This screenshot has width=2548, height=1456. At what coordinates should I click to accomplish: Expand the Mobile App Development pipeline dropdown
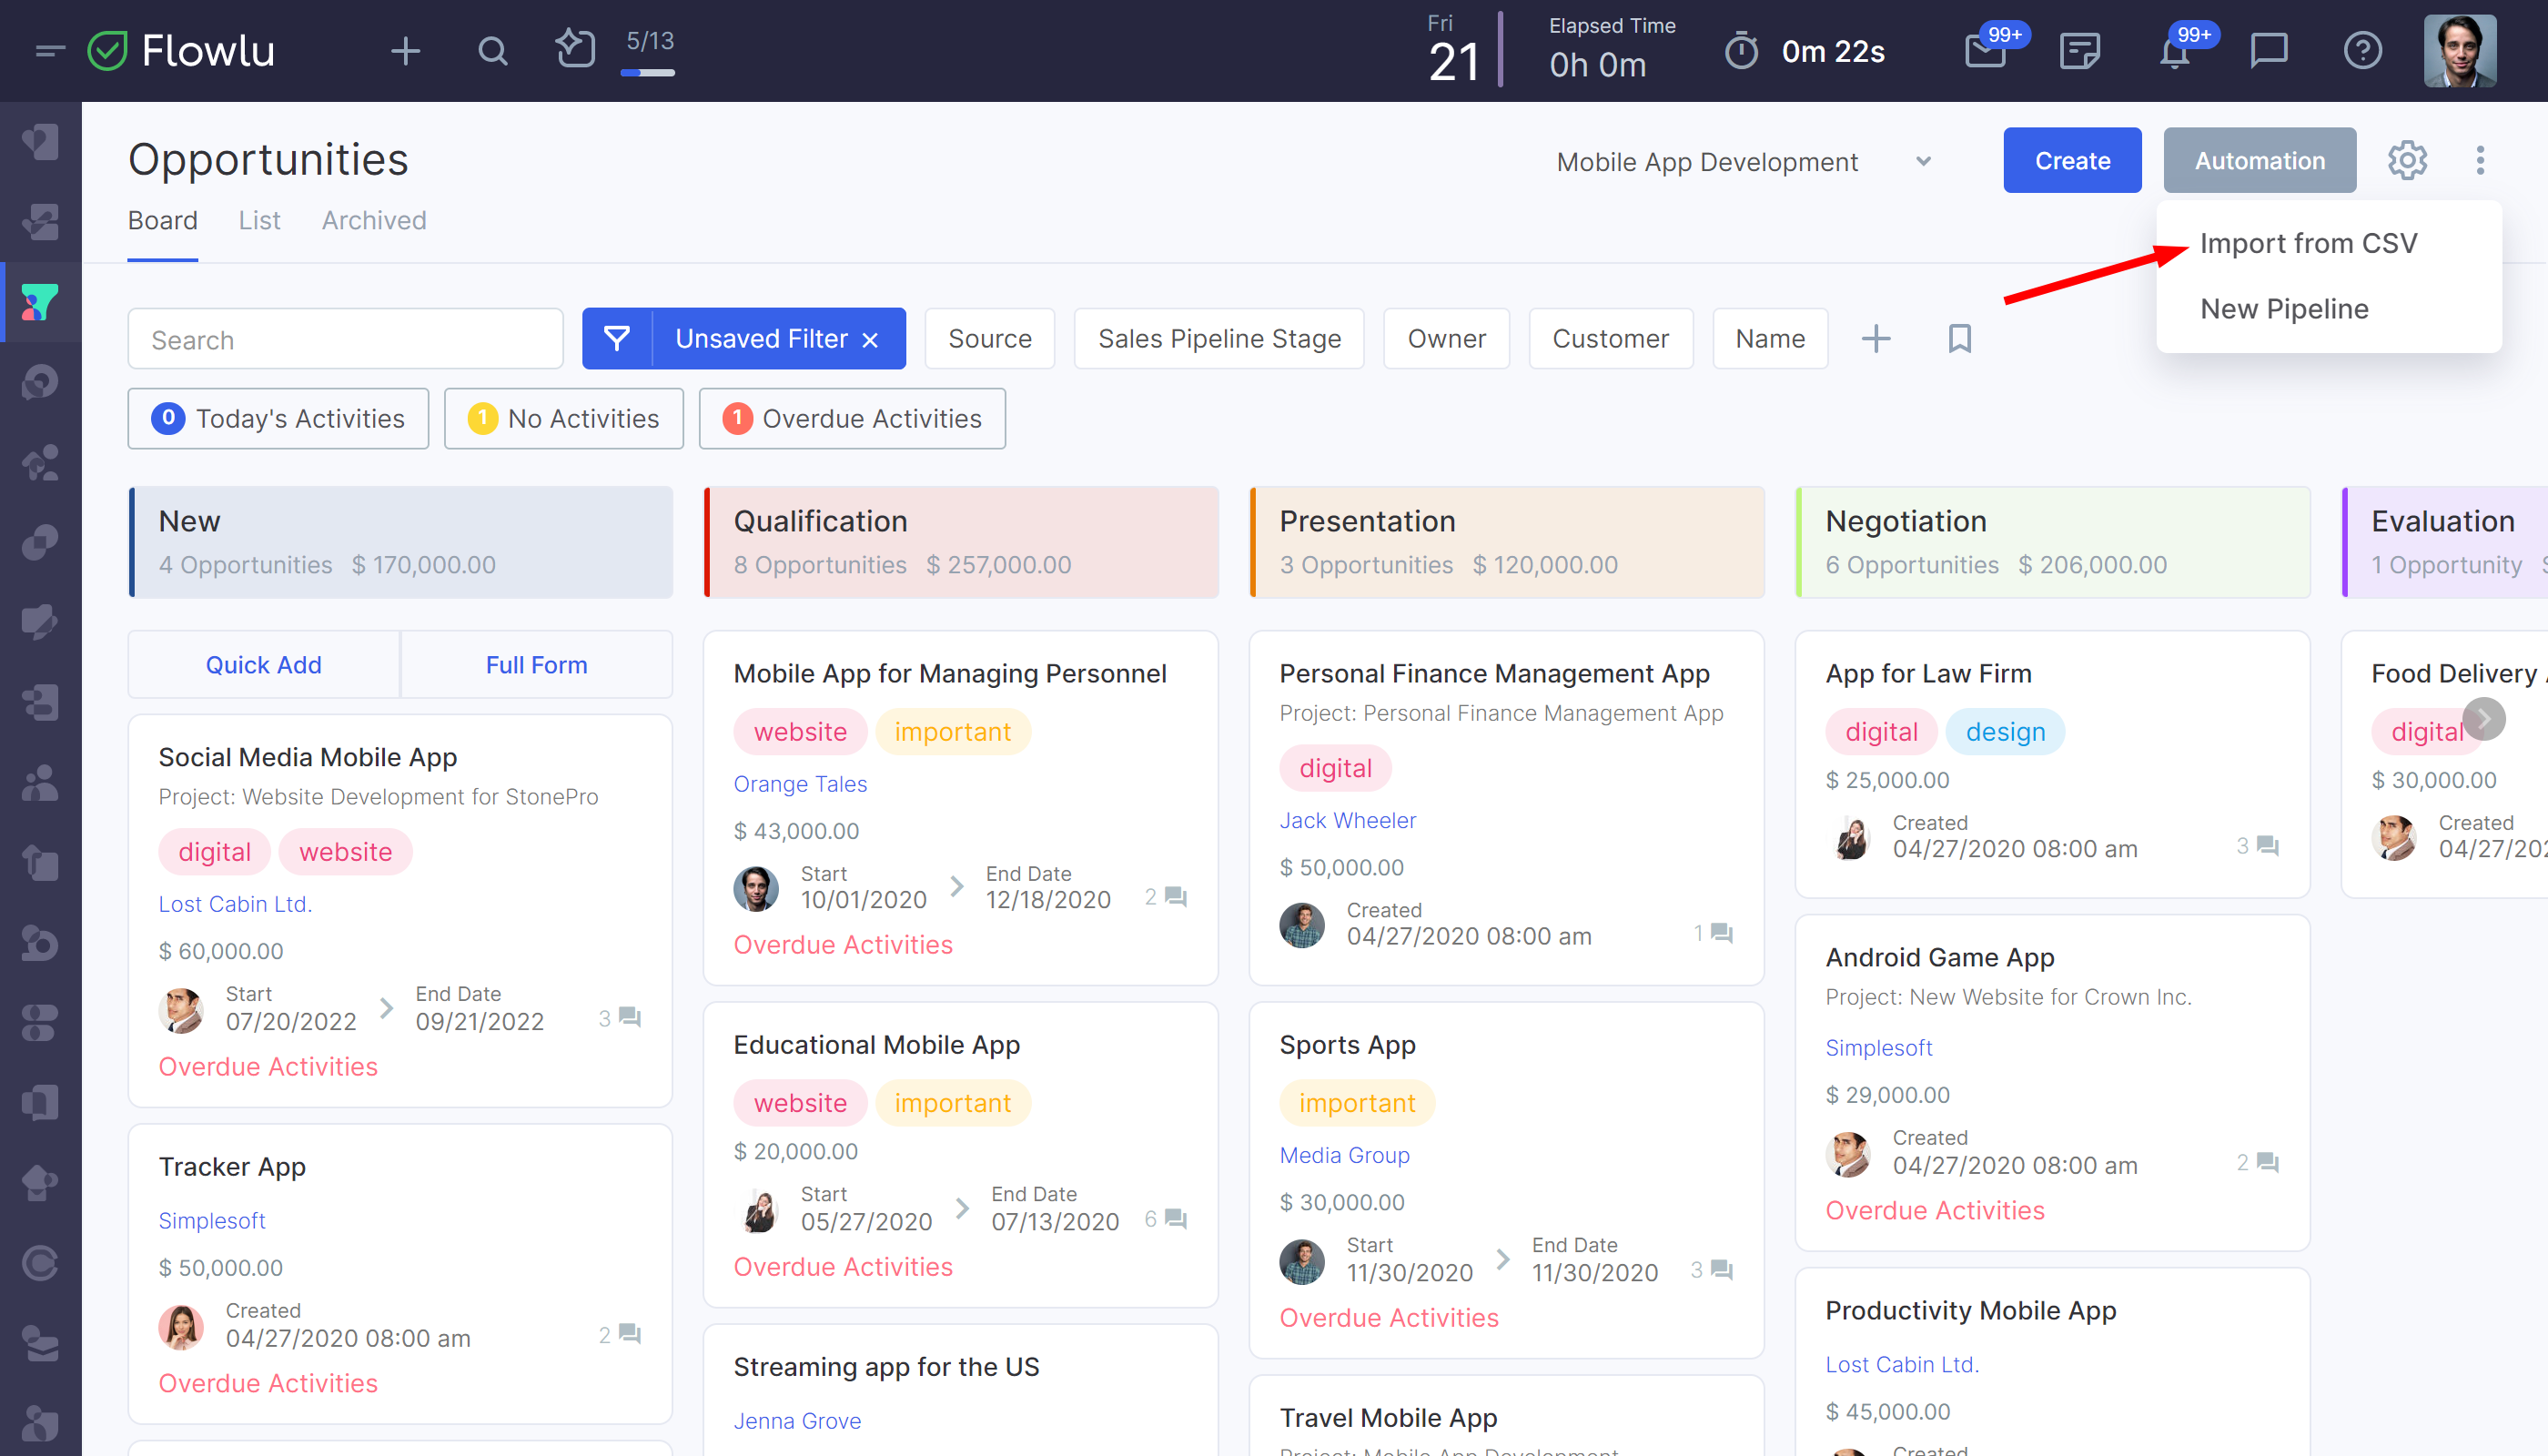1744,161
